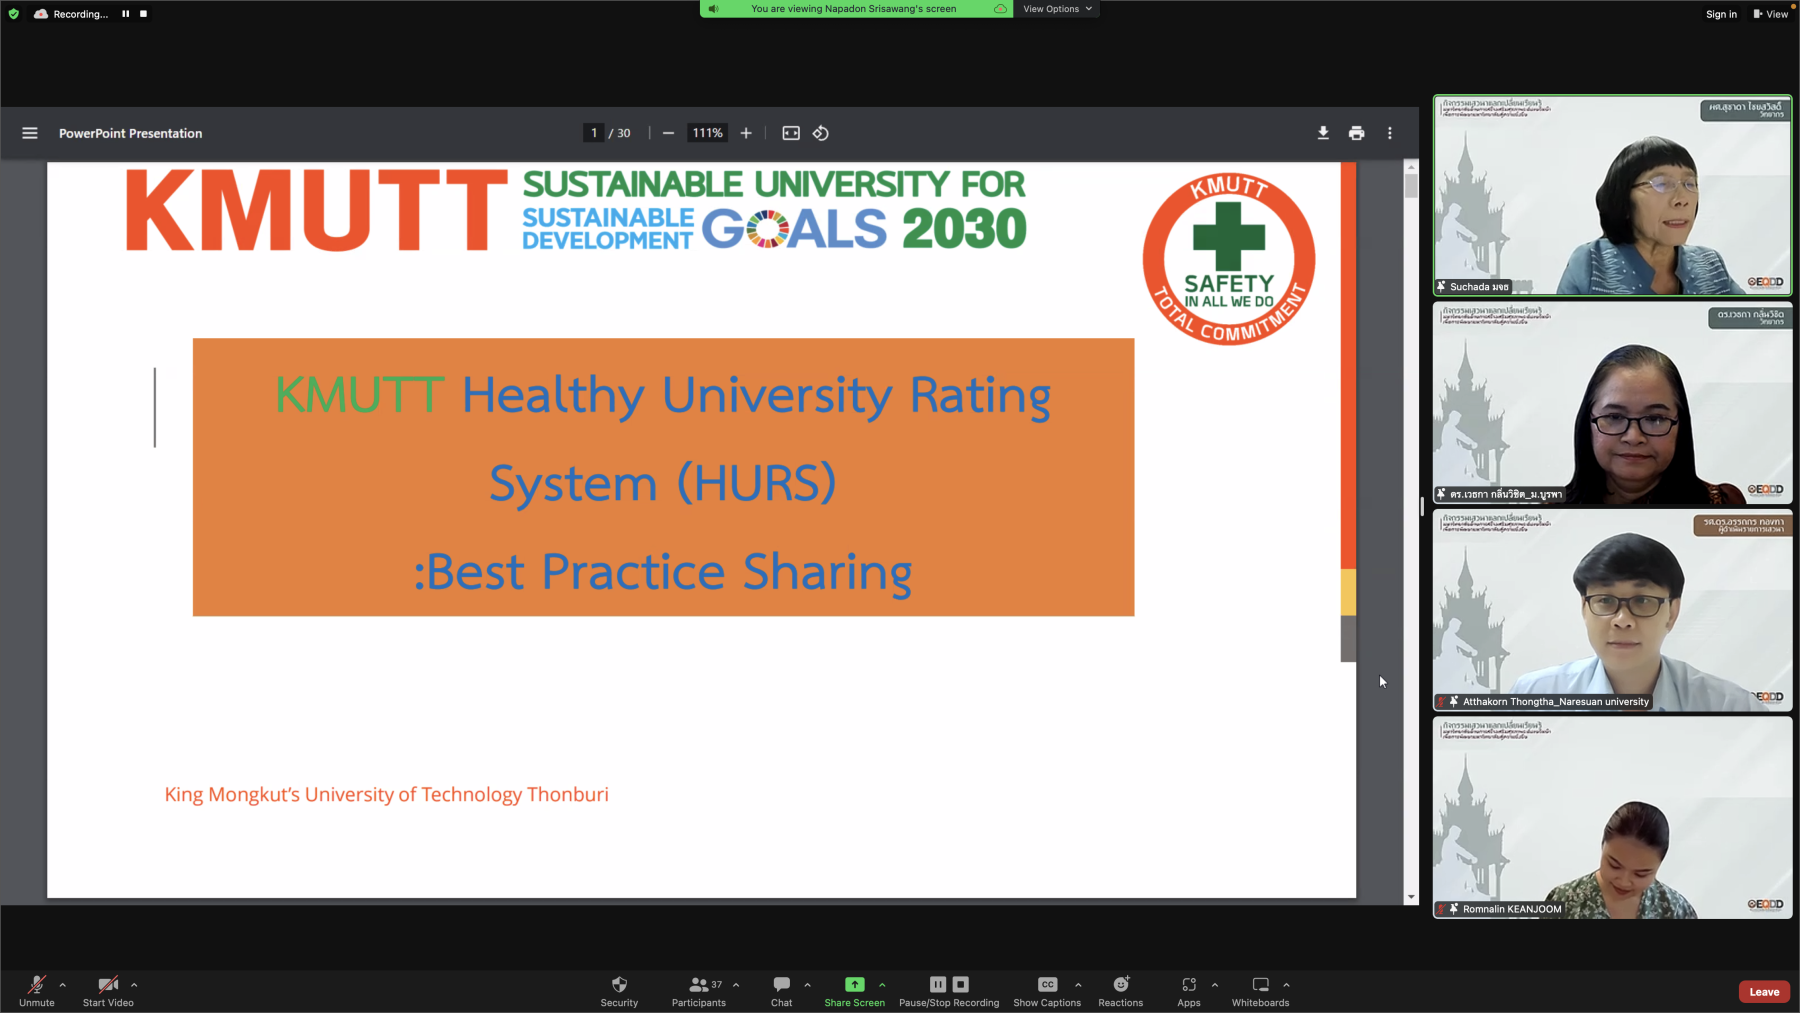Screen dimensions: 1800x1013
Task: Open the View layout menu
Action: coord(1771,14)
